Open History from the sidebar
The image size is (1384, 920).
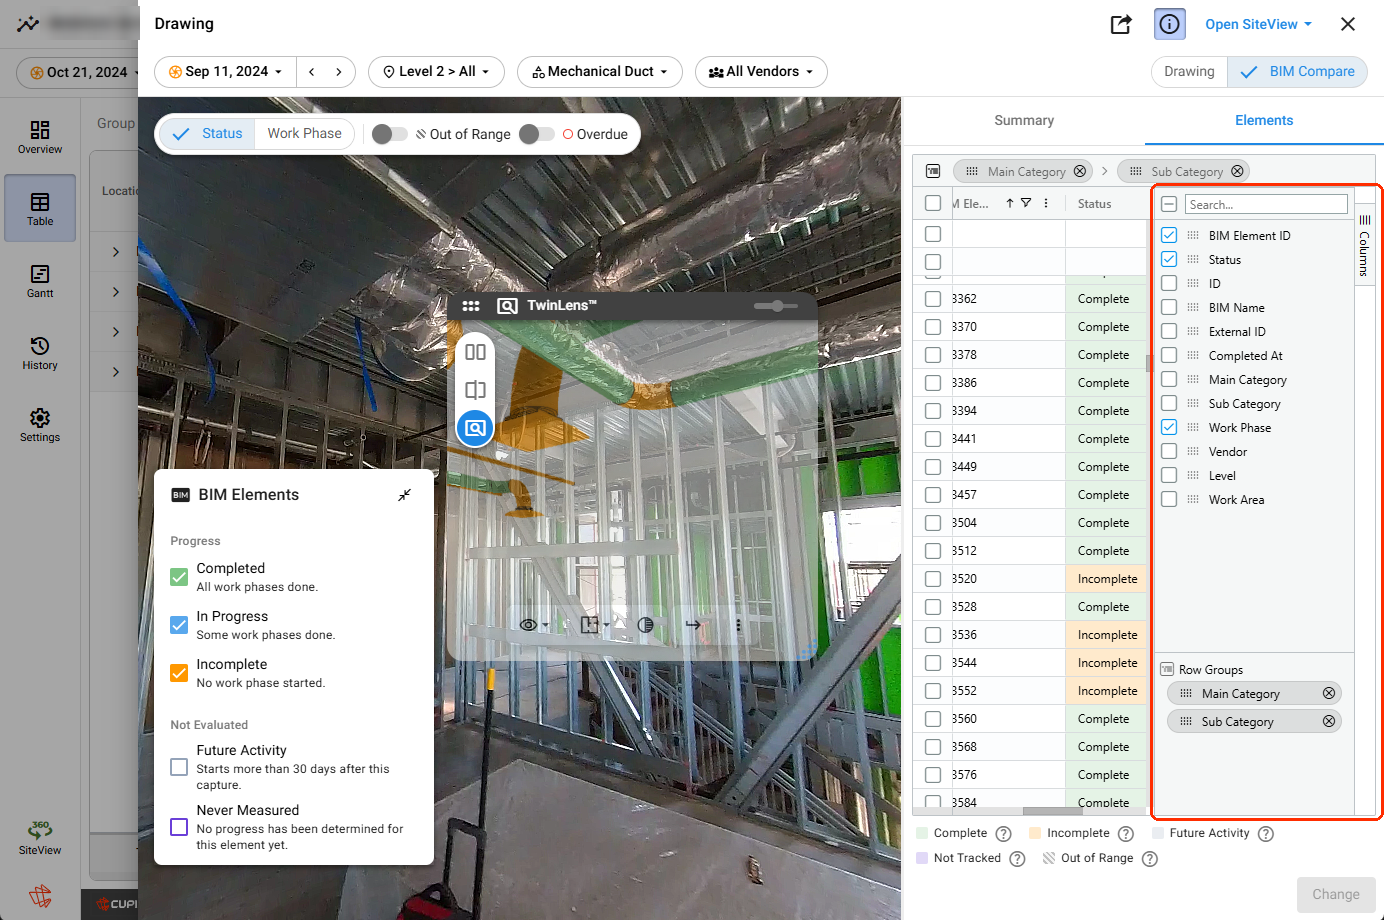click(x=40, y=353)
